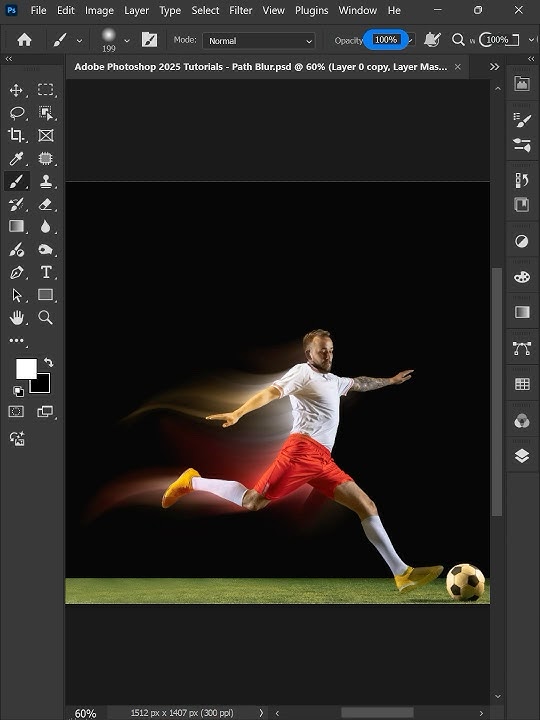Screen dimensions: 540x720
Task: Open the Swatches grid panel icon
Action: (522, 384)
